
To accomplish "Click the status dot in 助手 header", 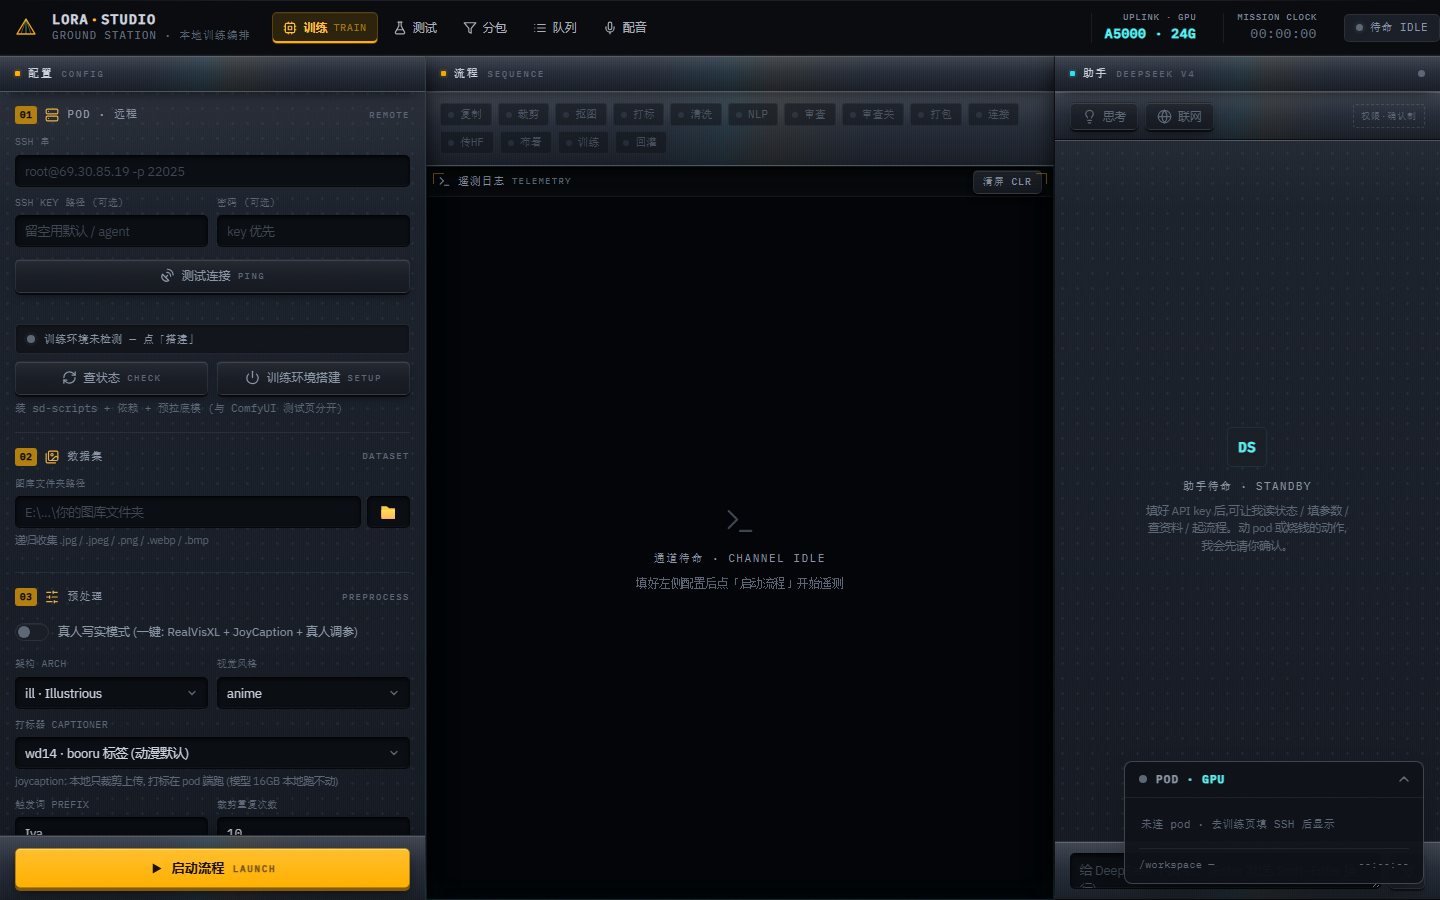I will click(x=1421, y=73).
